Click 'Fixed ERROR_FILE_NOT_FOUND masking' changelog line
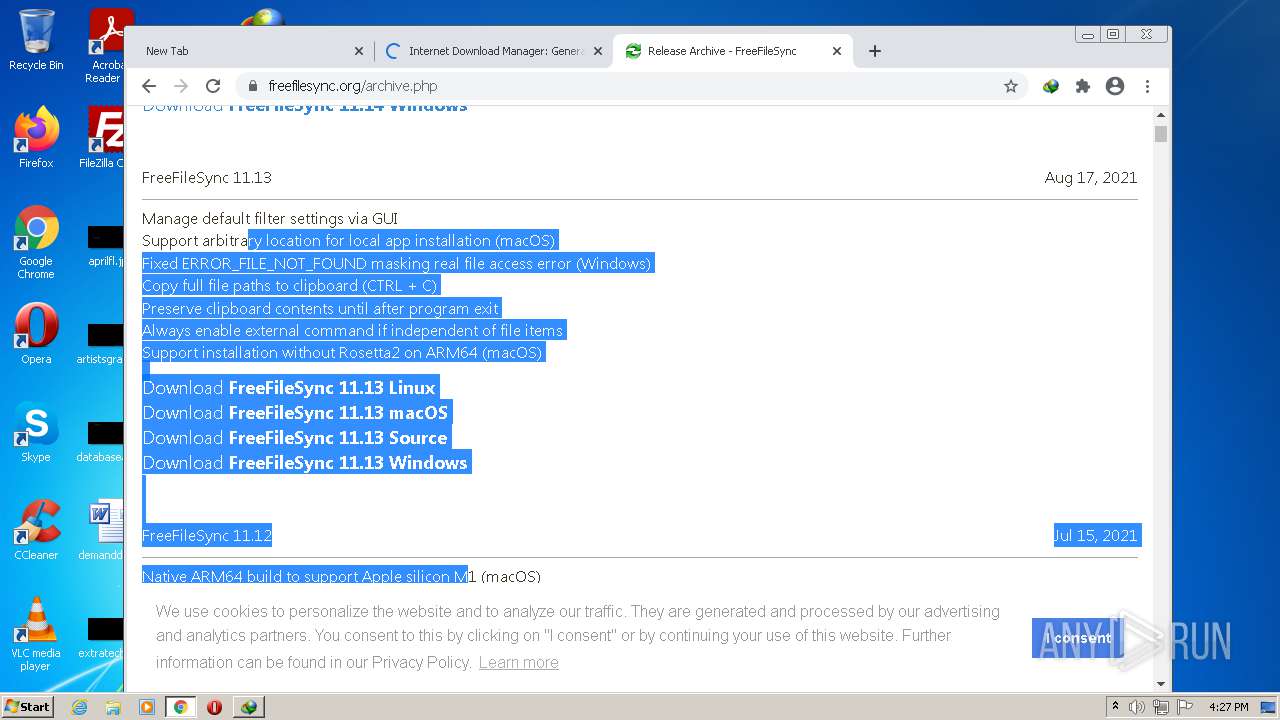 point(396,264)
